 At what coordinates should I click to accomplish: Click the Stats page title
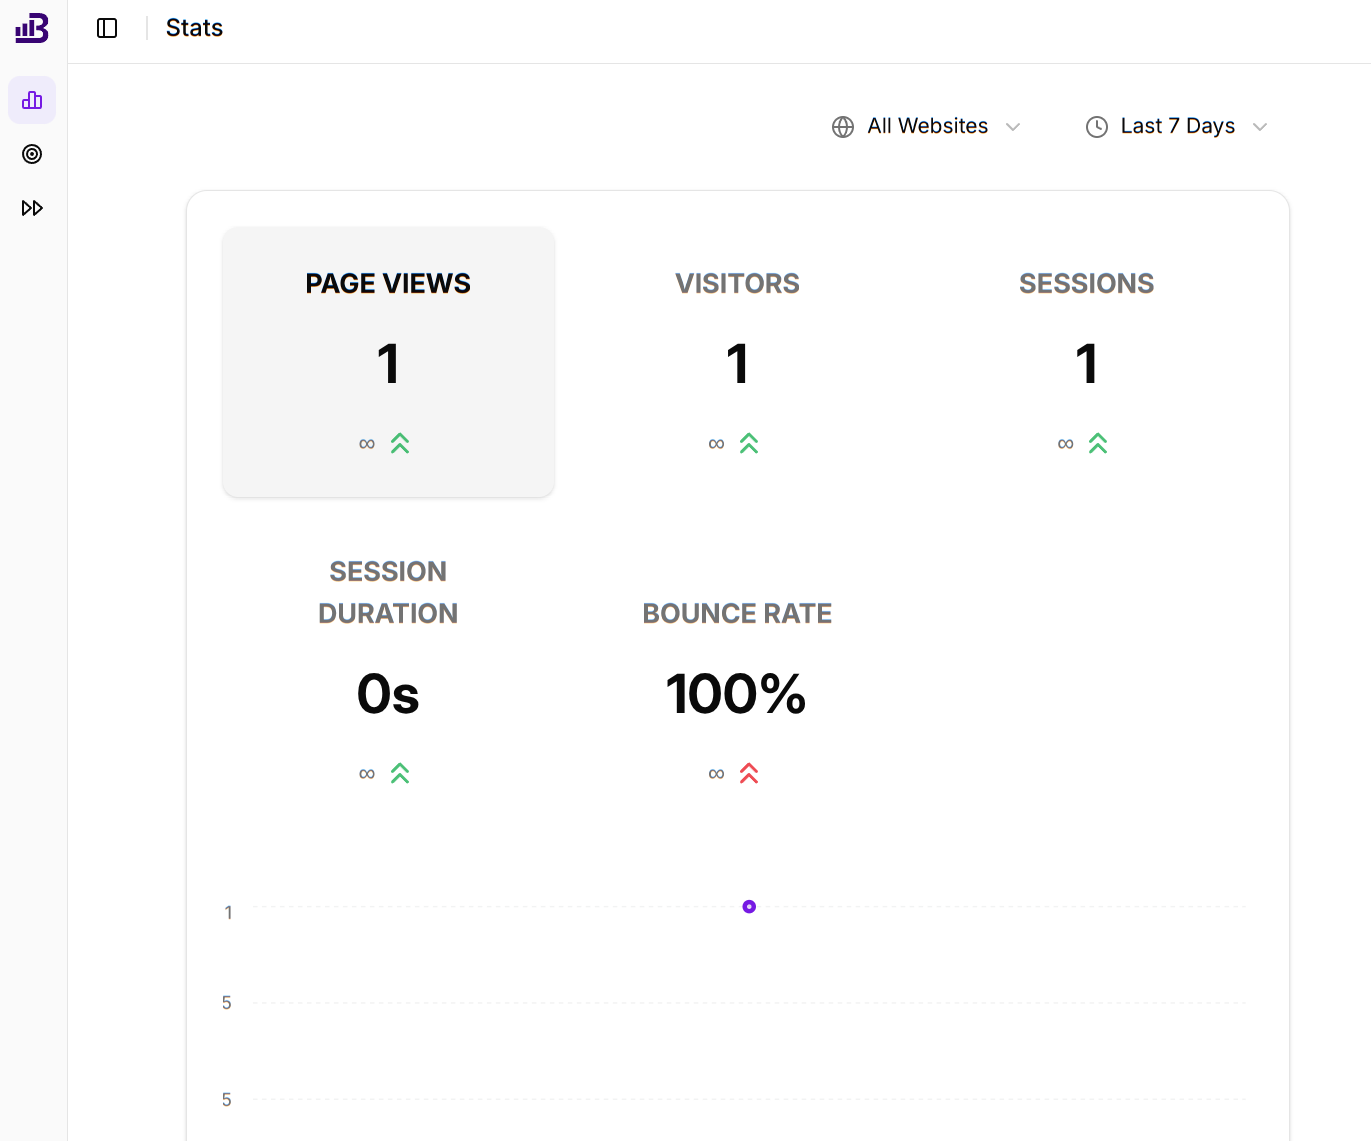point(194,28)
